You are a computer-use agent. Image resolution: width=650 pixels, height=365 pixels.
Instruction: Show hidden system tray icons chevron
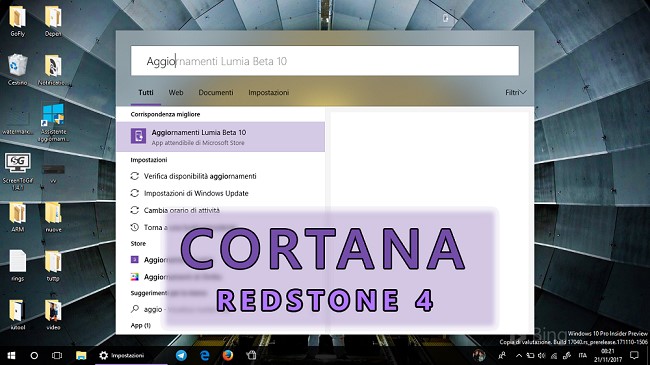point(519,355)
